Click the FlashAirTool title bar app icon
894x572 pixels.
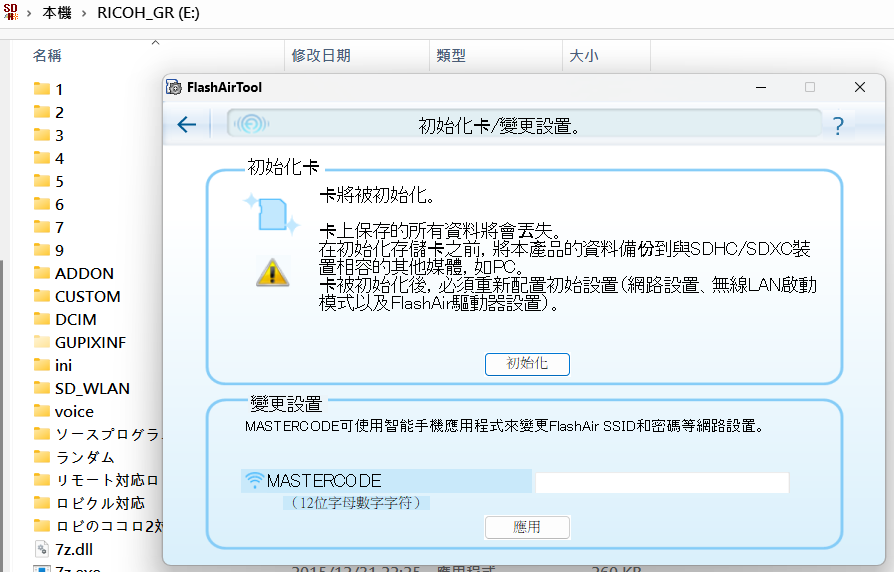(x=174, y=87)
